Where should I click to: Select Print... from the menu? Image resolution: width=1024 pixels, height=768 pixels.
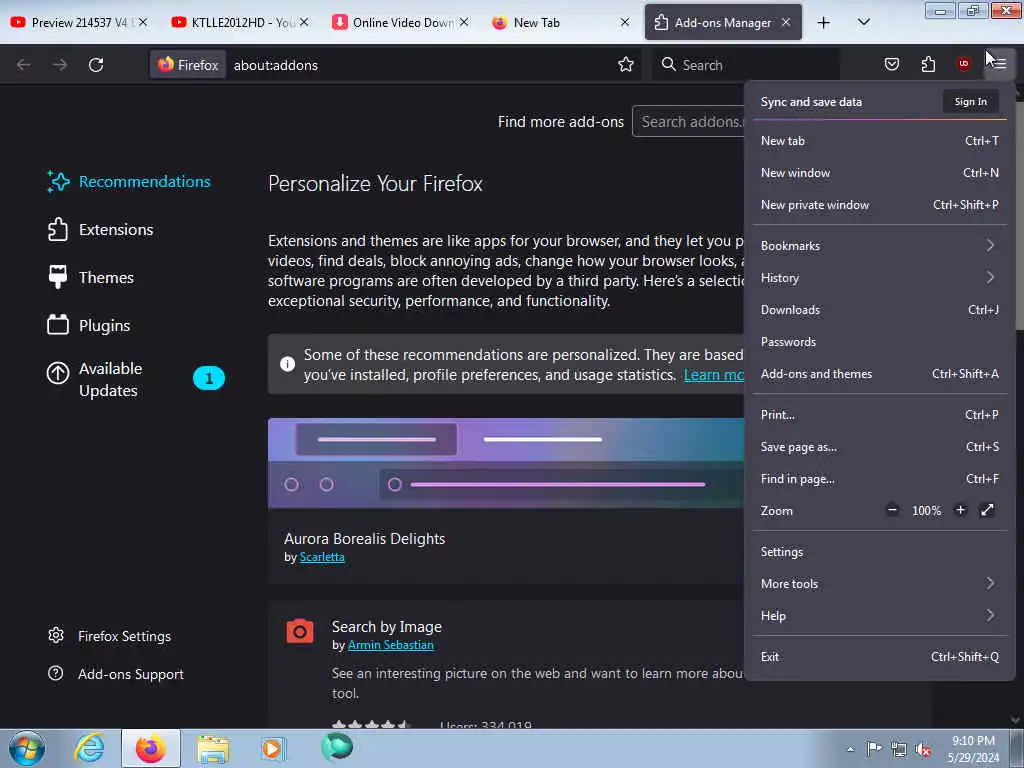[x=879, y=415]
